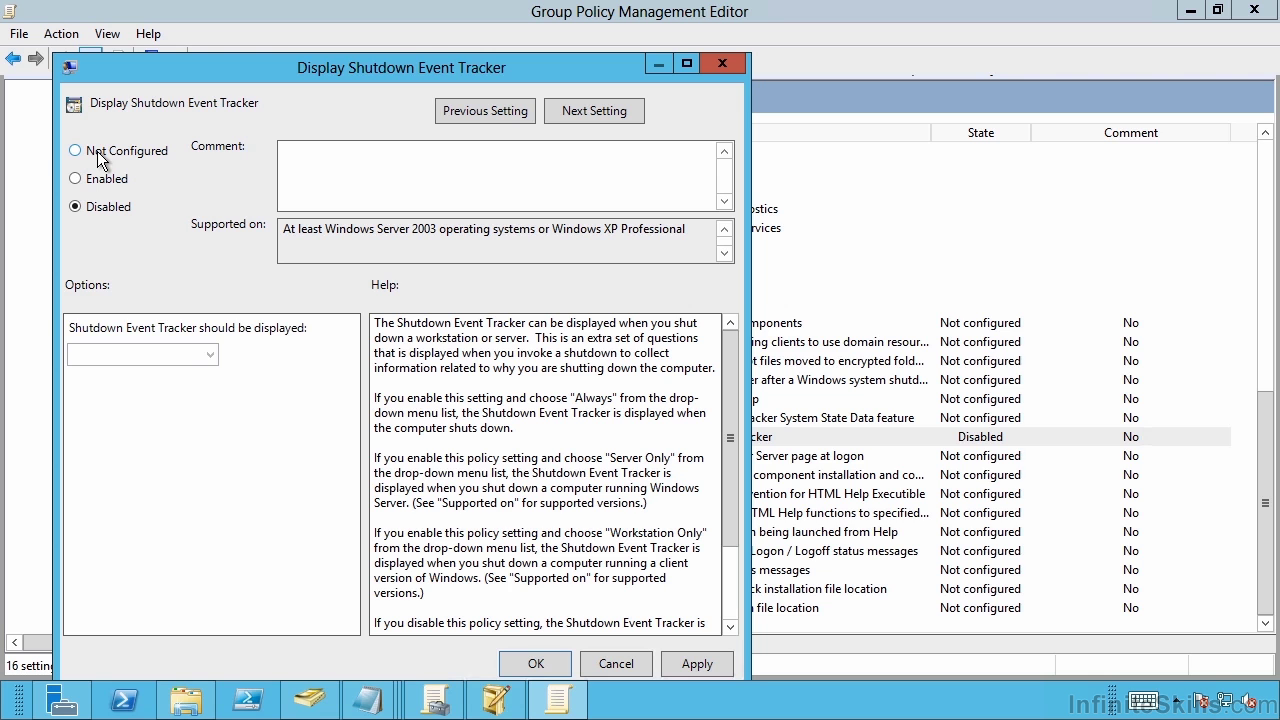Click the dialog title bar system icon
The image size is (1280, 720).
click(x=69, y=67)
